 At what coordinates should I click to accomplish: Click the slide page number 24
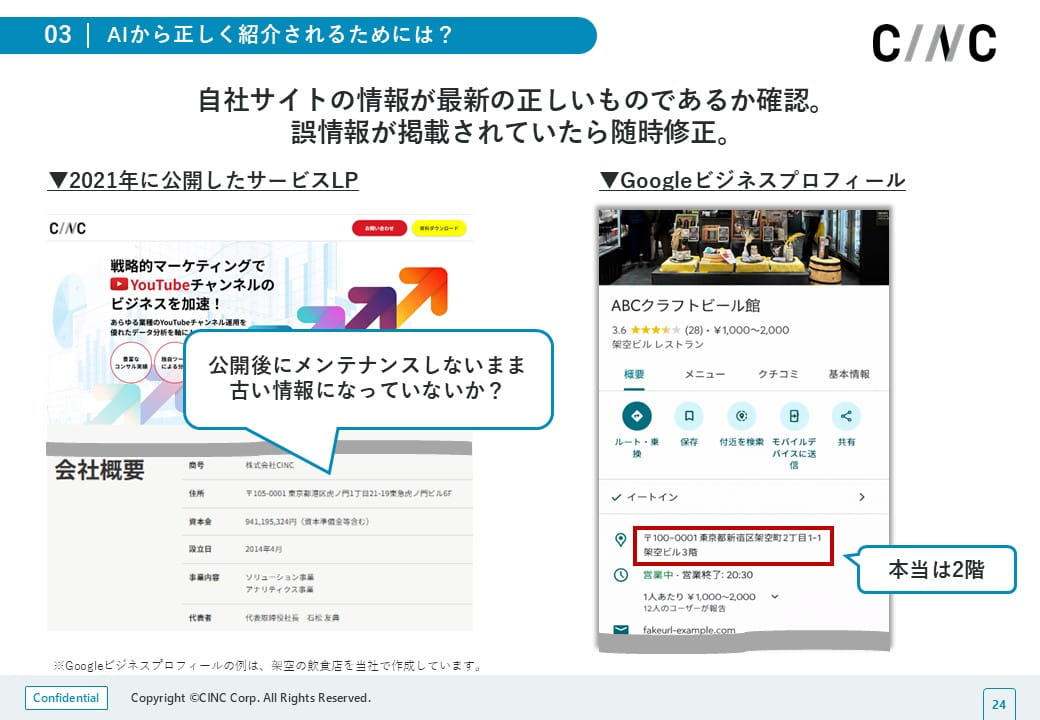coord(999,704)
